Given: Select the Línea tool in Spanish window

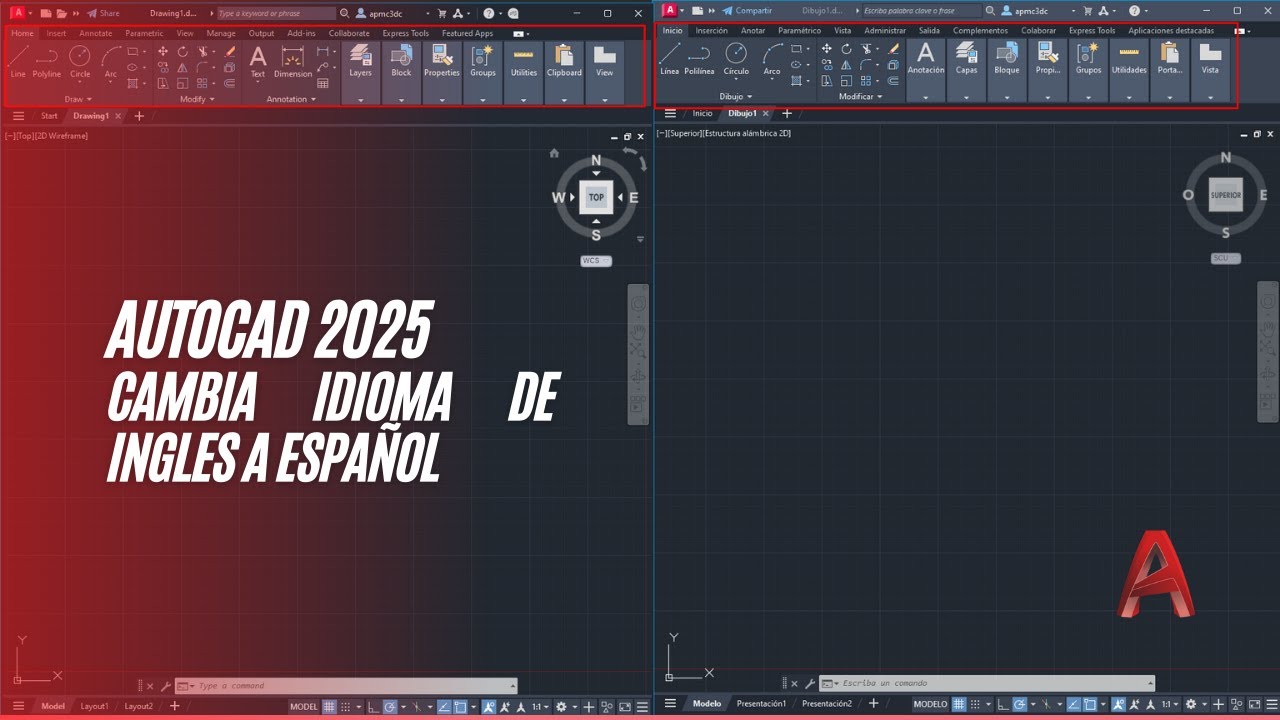Looking at the screenshot, I should coord(669,59).
